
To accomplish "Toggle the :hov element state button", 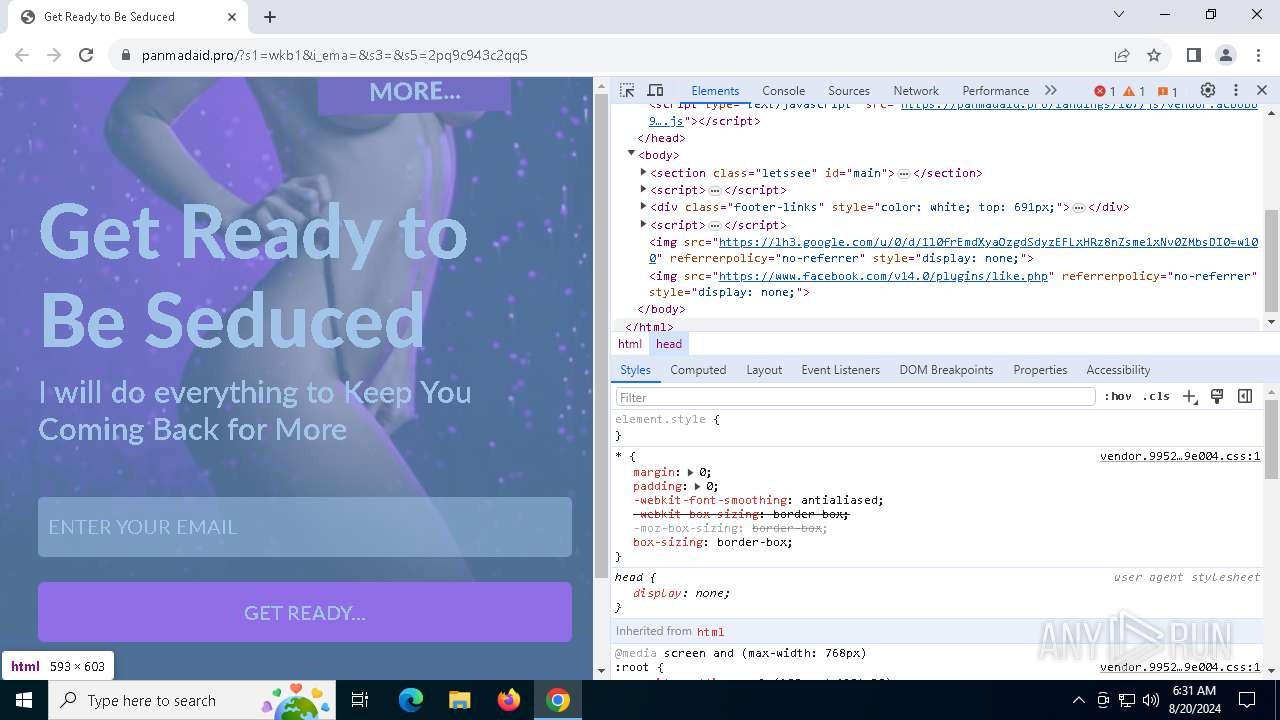I will (x=1117, y=397).
